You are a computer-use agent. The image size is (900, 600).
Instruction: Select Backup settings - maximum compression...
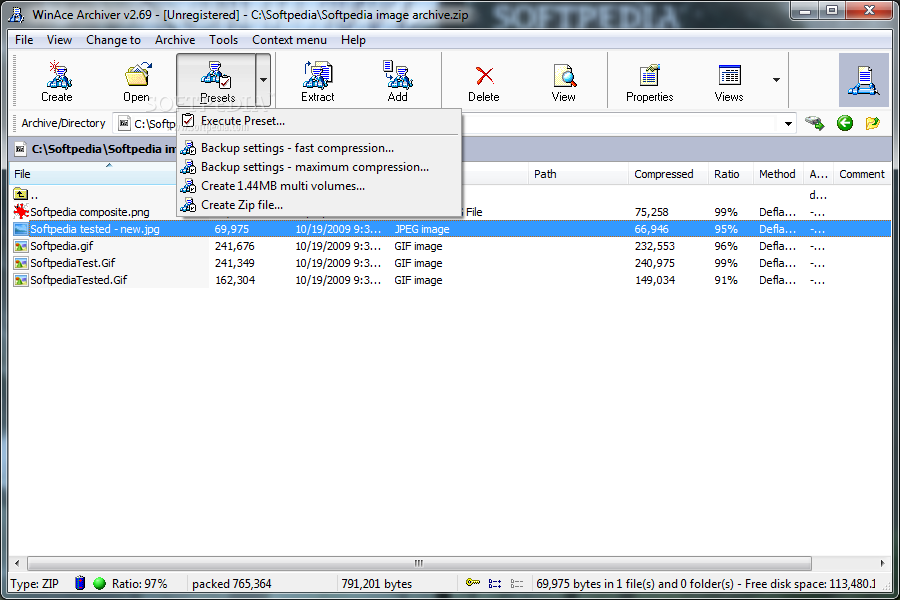319,167
